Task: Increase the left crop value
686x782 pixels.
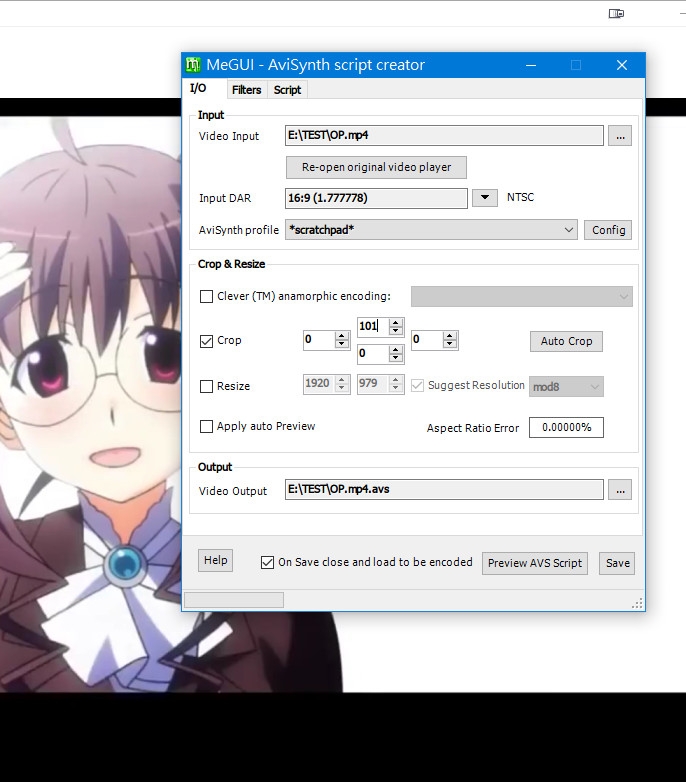Action: [x=342, y=336]
